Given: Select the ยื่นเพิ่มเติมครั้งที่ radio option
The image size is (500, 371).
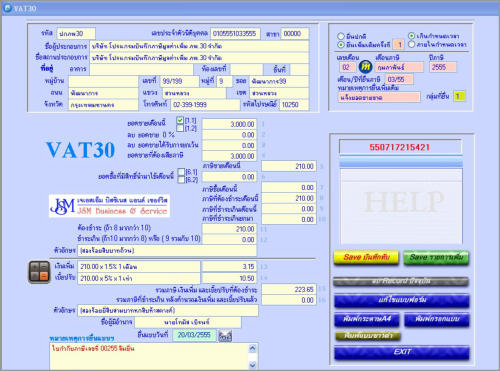Looking at the screenshot, I should tap(341, 44).
